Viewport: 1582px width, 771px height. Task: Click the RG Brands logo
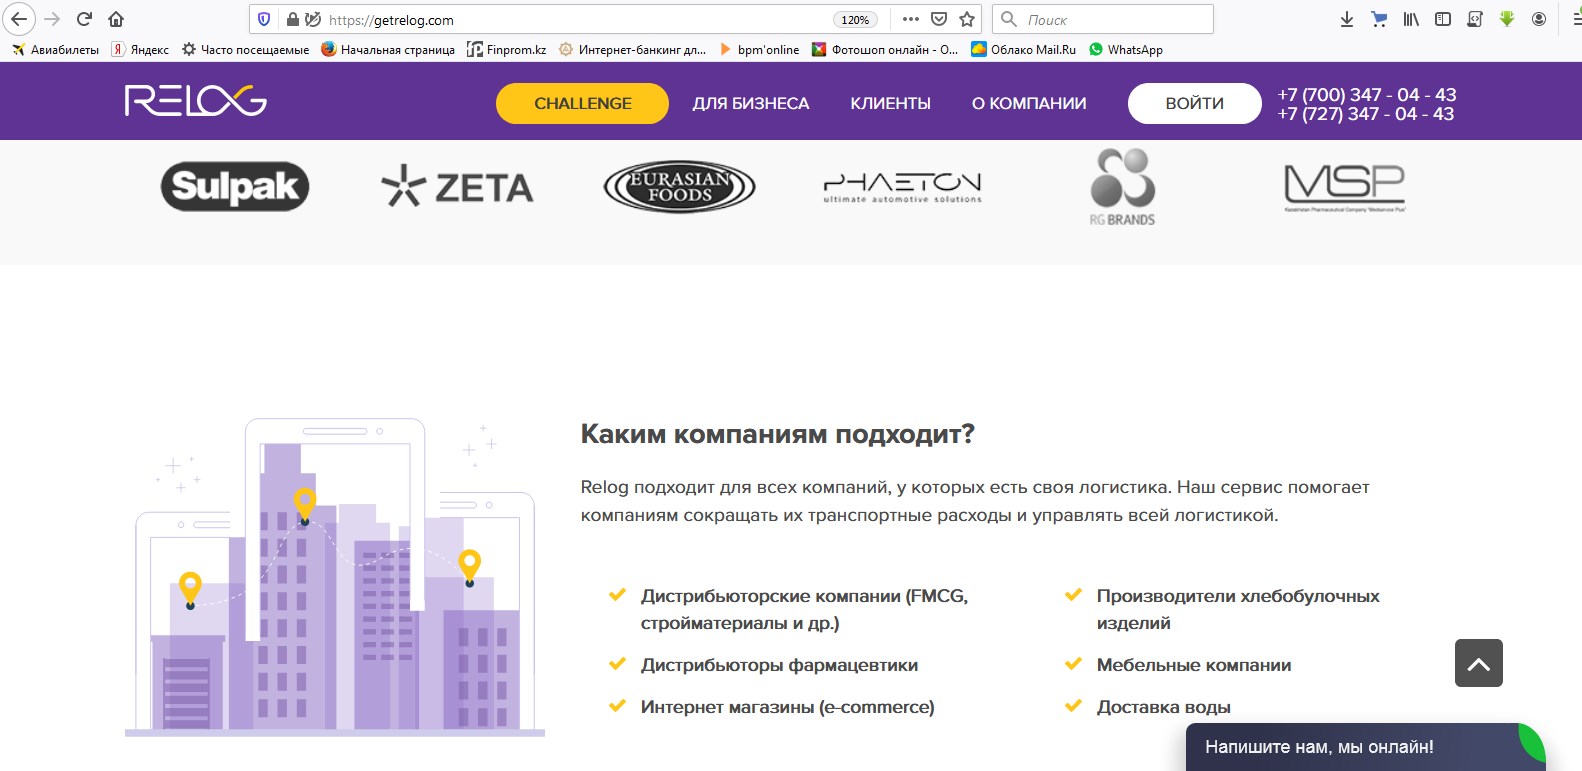[x=1123, y=187]
